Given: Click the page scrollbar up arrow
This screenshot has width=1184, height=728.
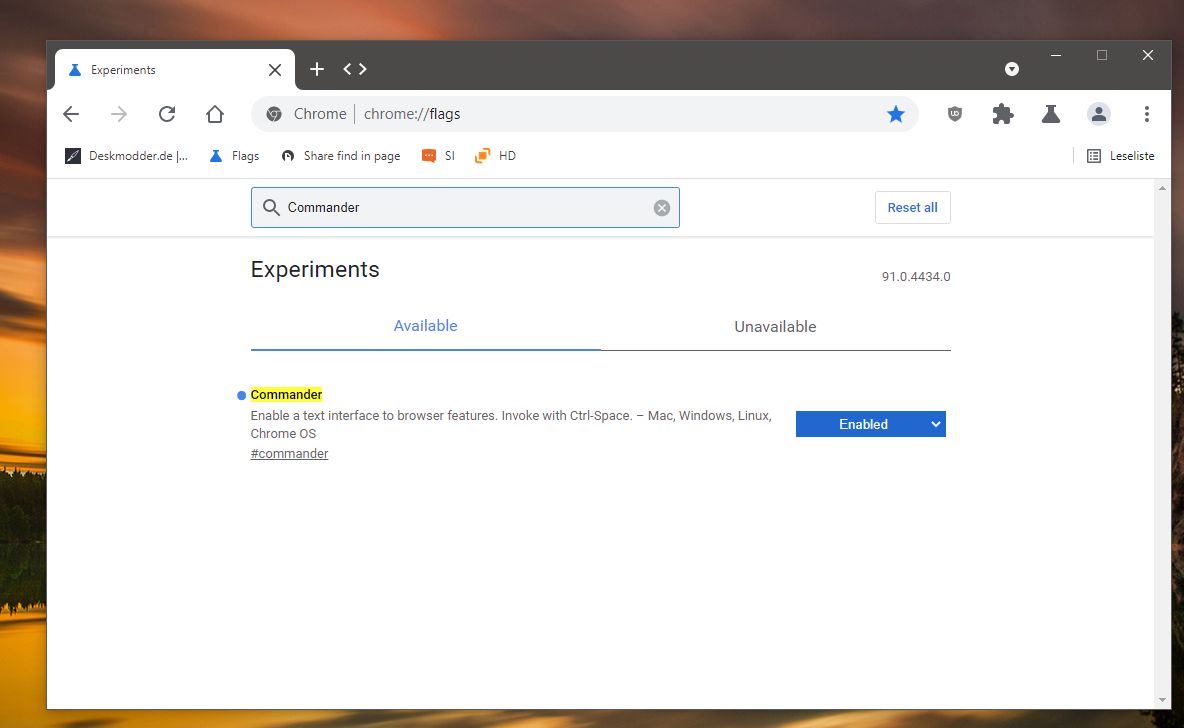Looking at the screenshot, I should click(1162, 188).
